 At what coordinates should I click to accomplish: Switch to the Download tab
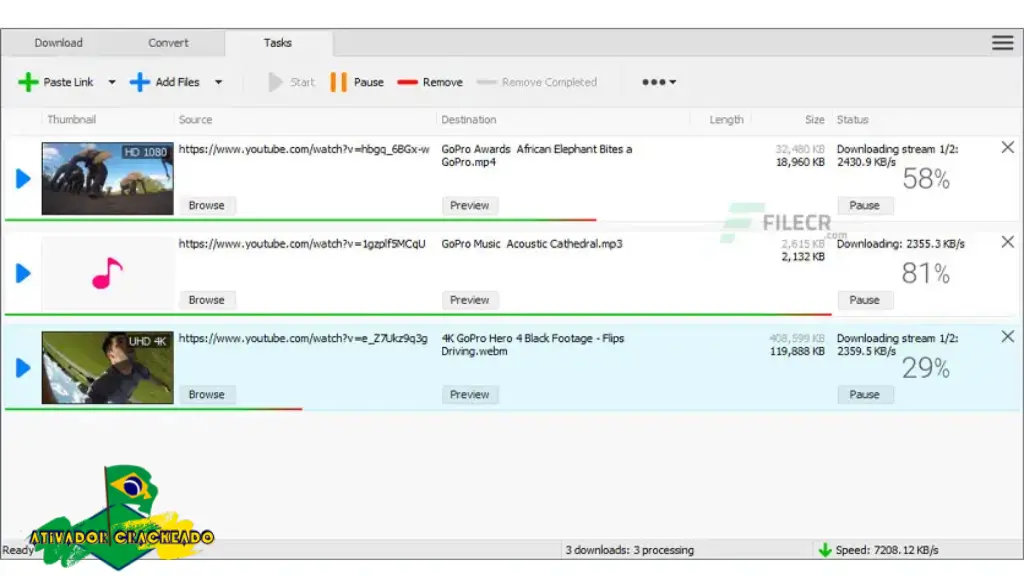click(59, 43)
